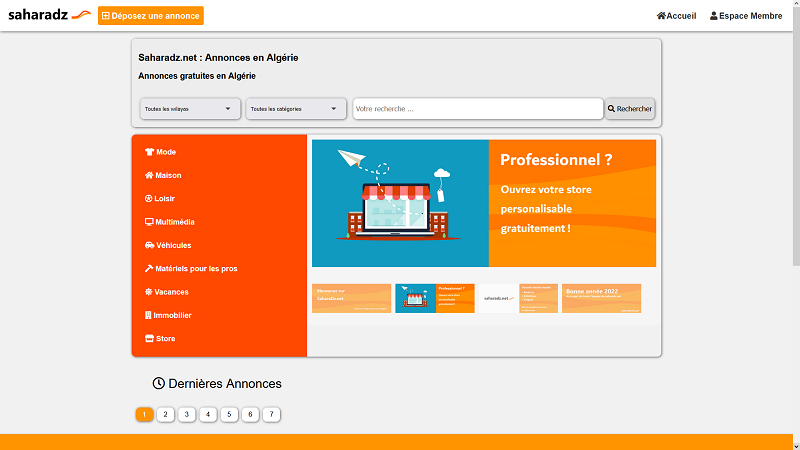Select the saharadz.net logo slide thumbnail
The width and height of the screenshot is (800, 450).
point(518,298)
